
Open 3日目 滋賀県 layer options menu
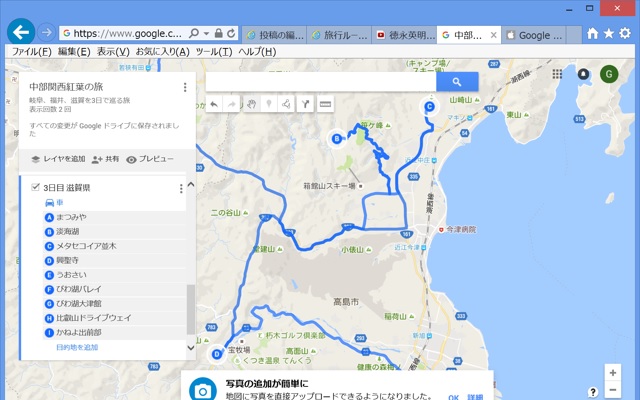coord(181,188)
